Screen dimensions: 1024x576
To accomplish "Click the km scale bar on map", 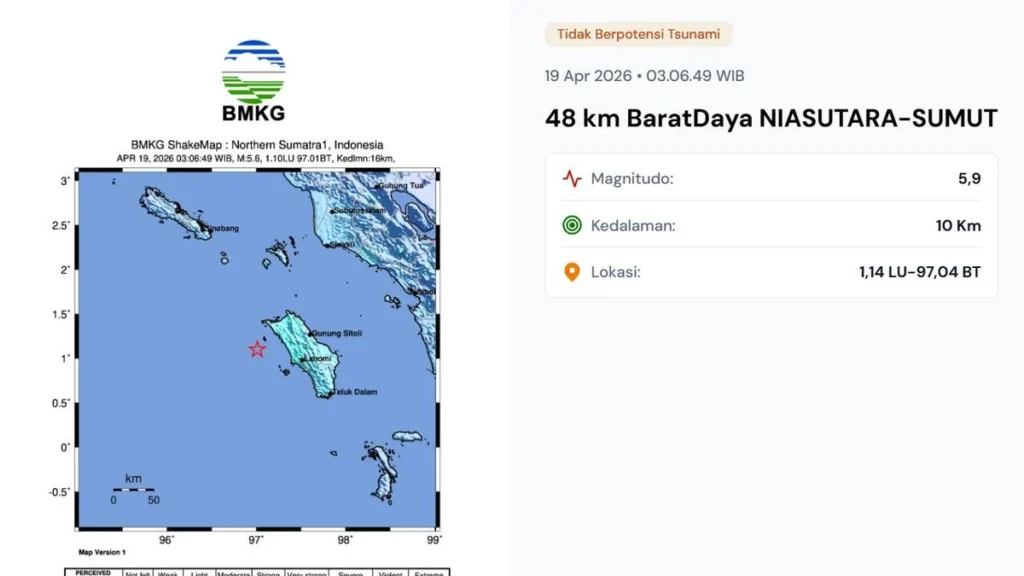I will pos(133,490).
